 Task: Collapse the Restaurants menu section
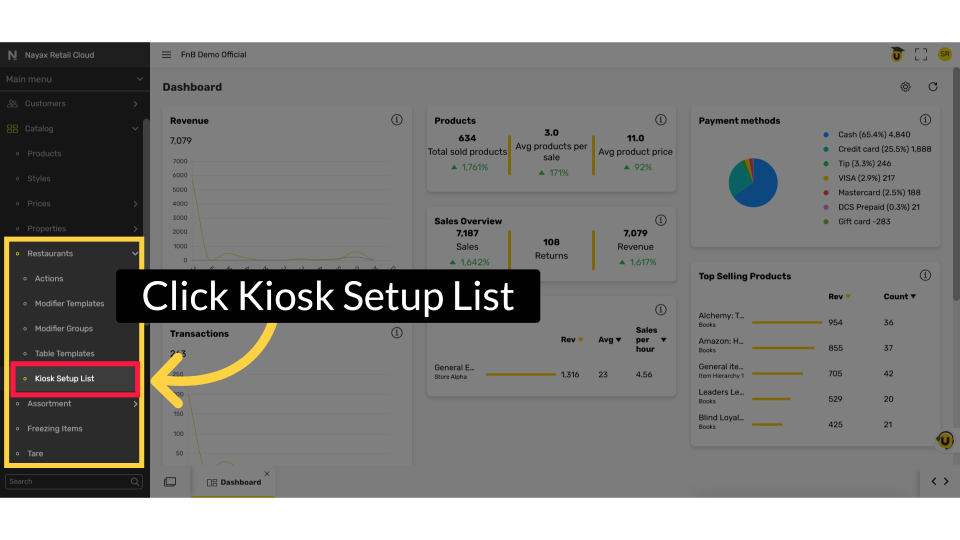click(x=135, y=254)
